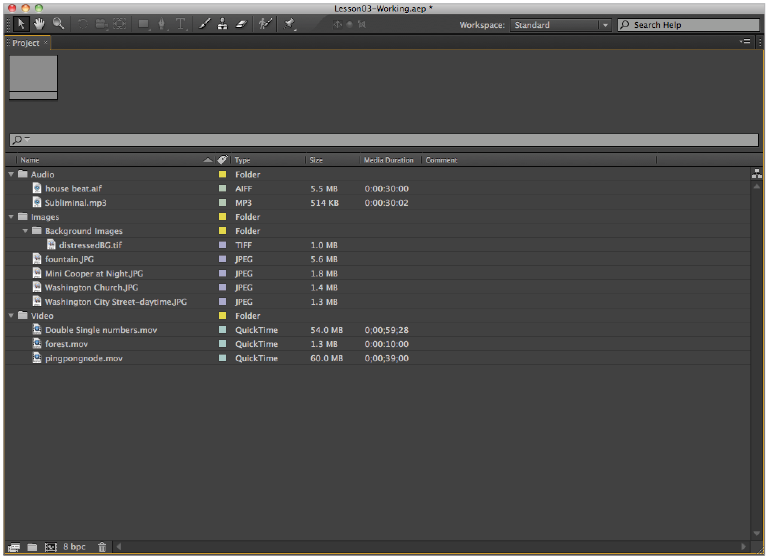Image resolution: width=768 pixels, height=559 pixels.
Task: Select the Clone Stamp tool
Action: (222, 24)
